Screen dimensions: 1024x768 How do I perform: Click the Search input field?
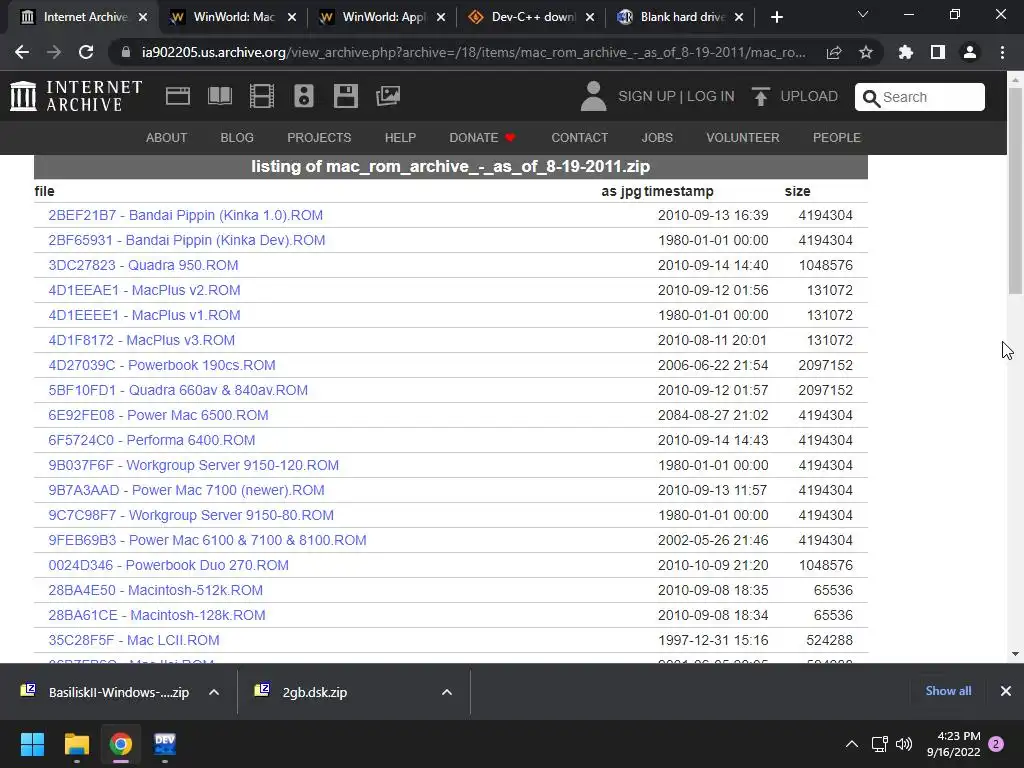pyautogui.click(x=920, y=97)
